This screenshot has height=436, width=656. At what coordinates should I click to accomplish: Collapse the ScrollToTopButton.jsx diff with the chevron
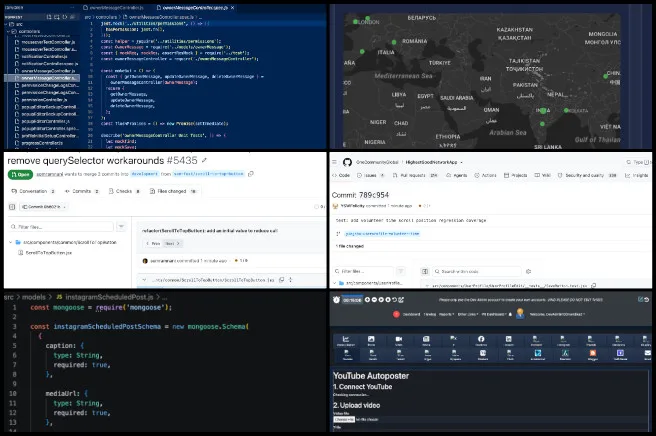(144, 280)
